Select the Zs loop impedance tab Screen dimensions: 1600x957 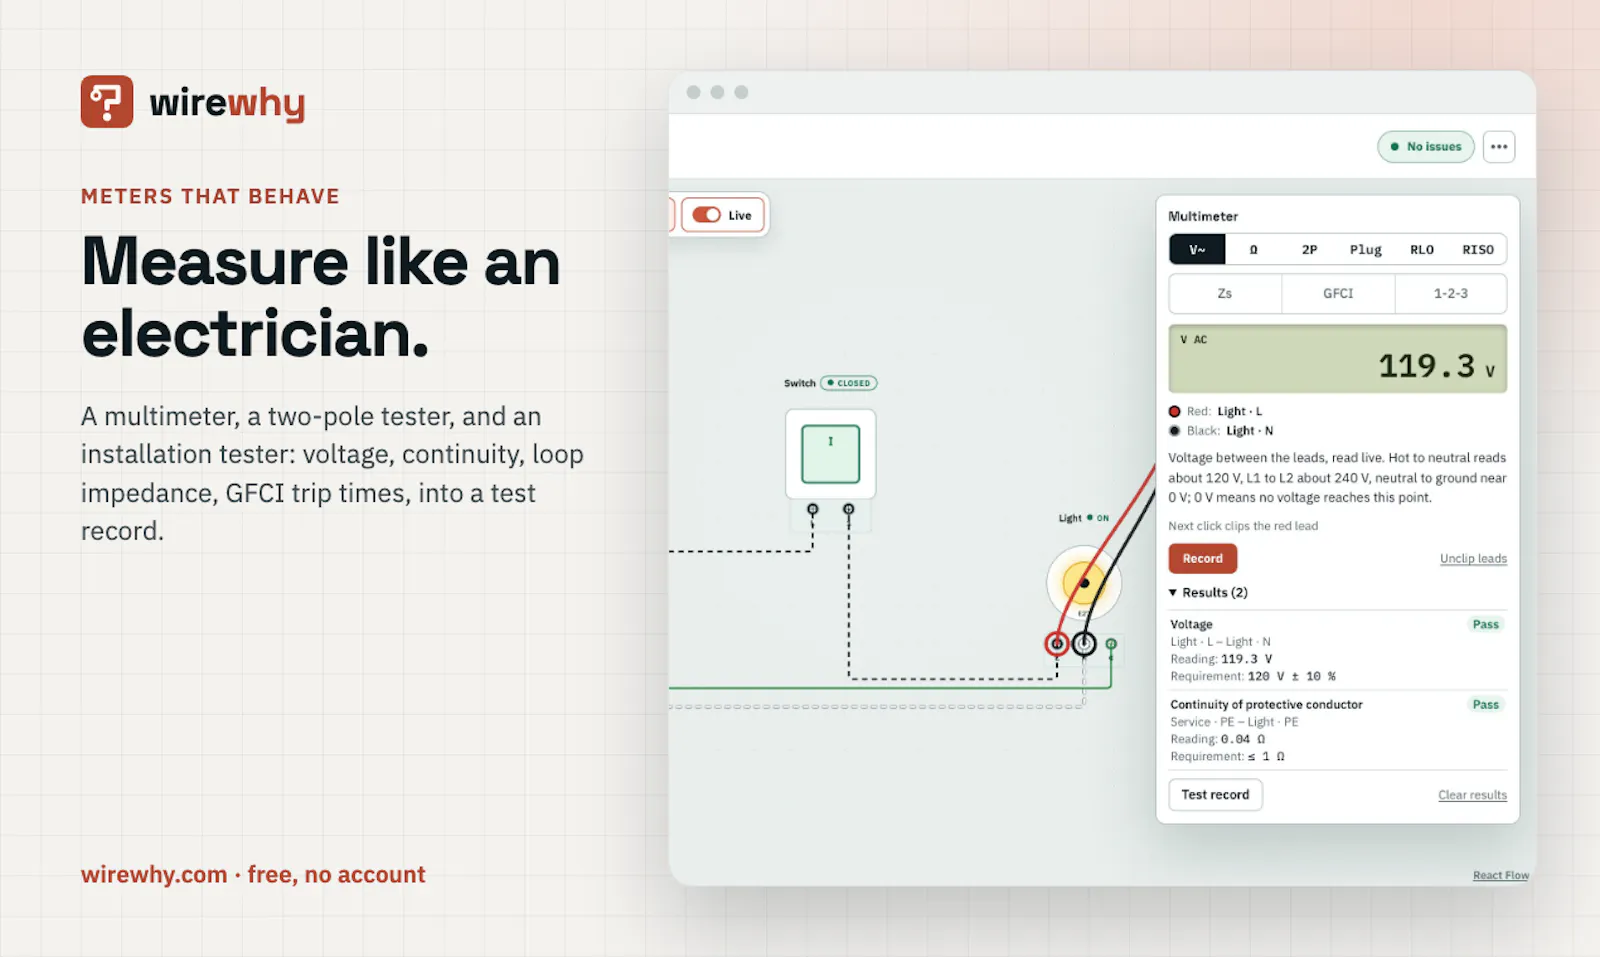click(1225, 294)
